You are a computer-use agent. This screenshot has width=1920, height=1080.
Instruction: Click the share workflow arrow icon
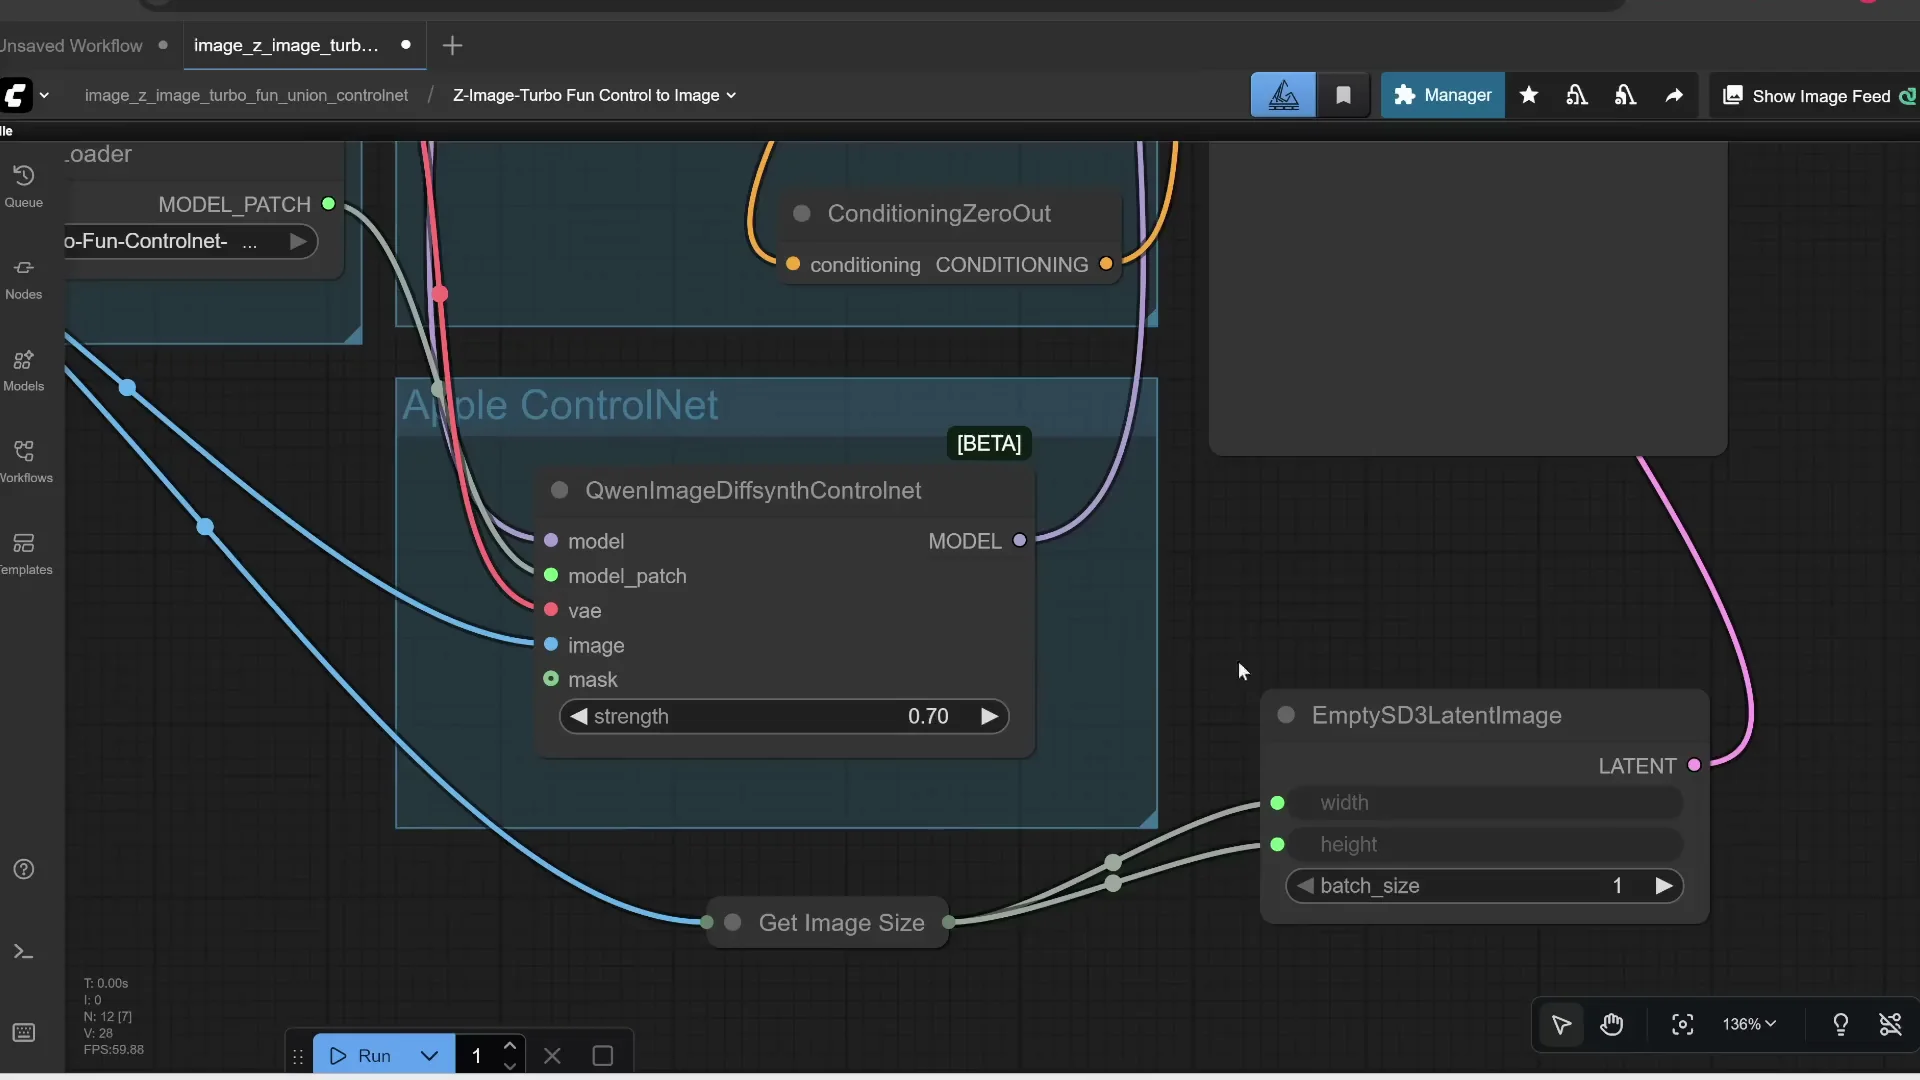point(1675,94)
